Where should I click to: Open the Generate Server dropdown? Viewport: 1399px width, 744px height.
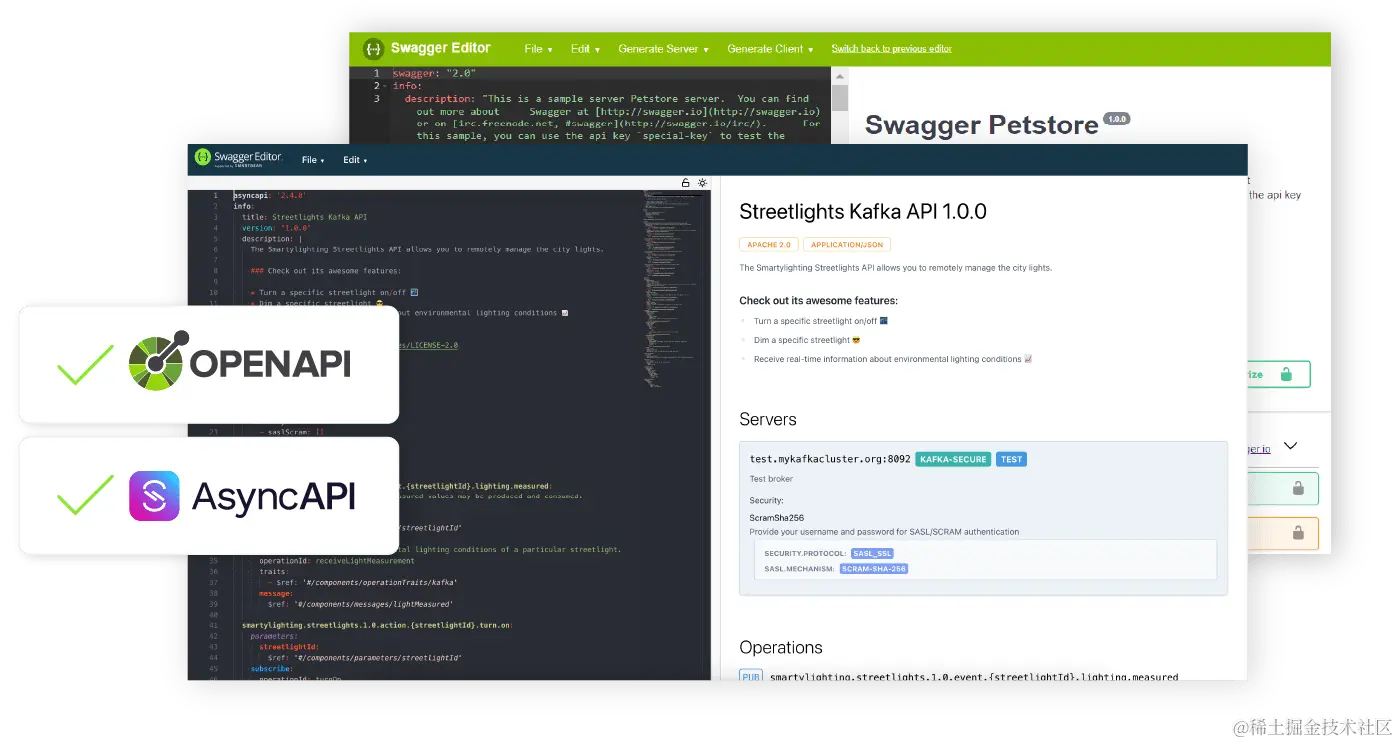[x=662, y=48]
